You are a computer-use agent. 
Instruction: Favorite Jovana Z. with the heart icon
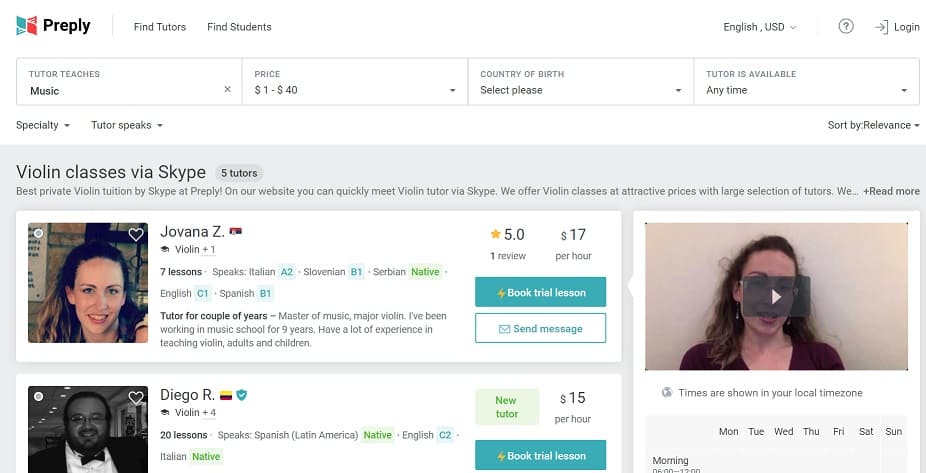tap(136, 235)
